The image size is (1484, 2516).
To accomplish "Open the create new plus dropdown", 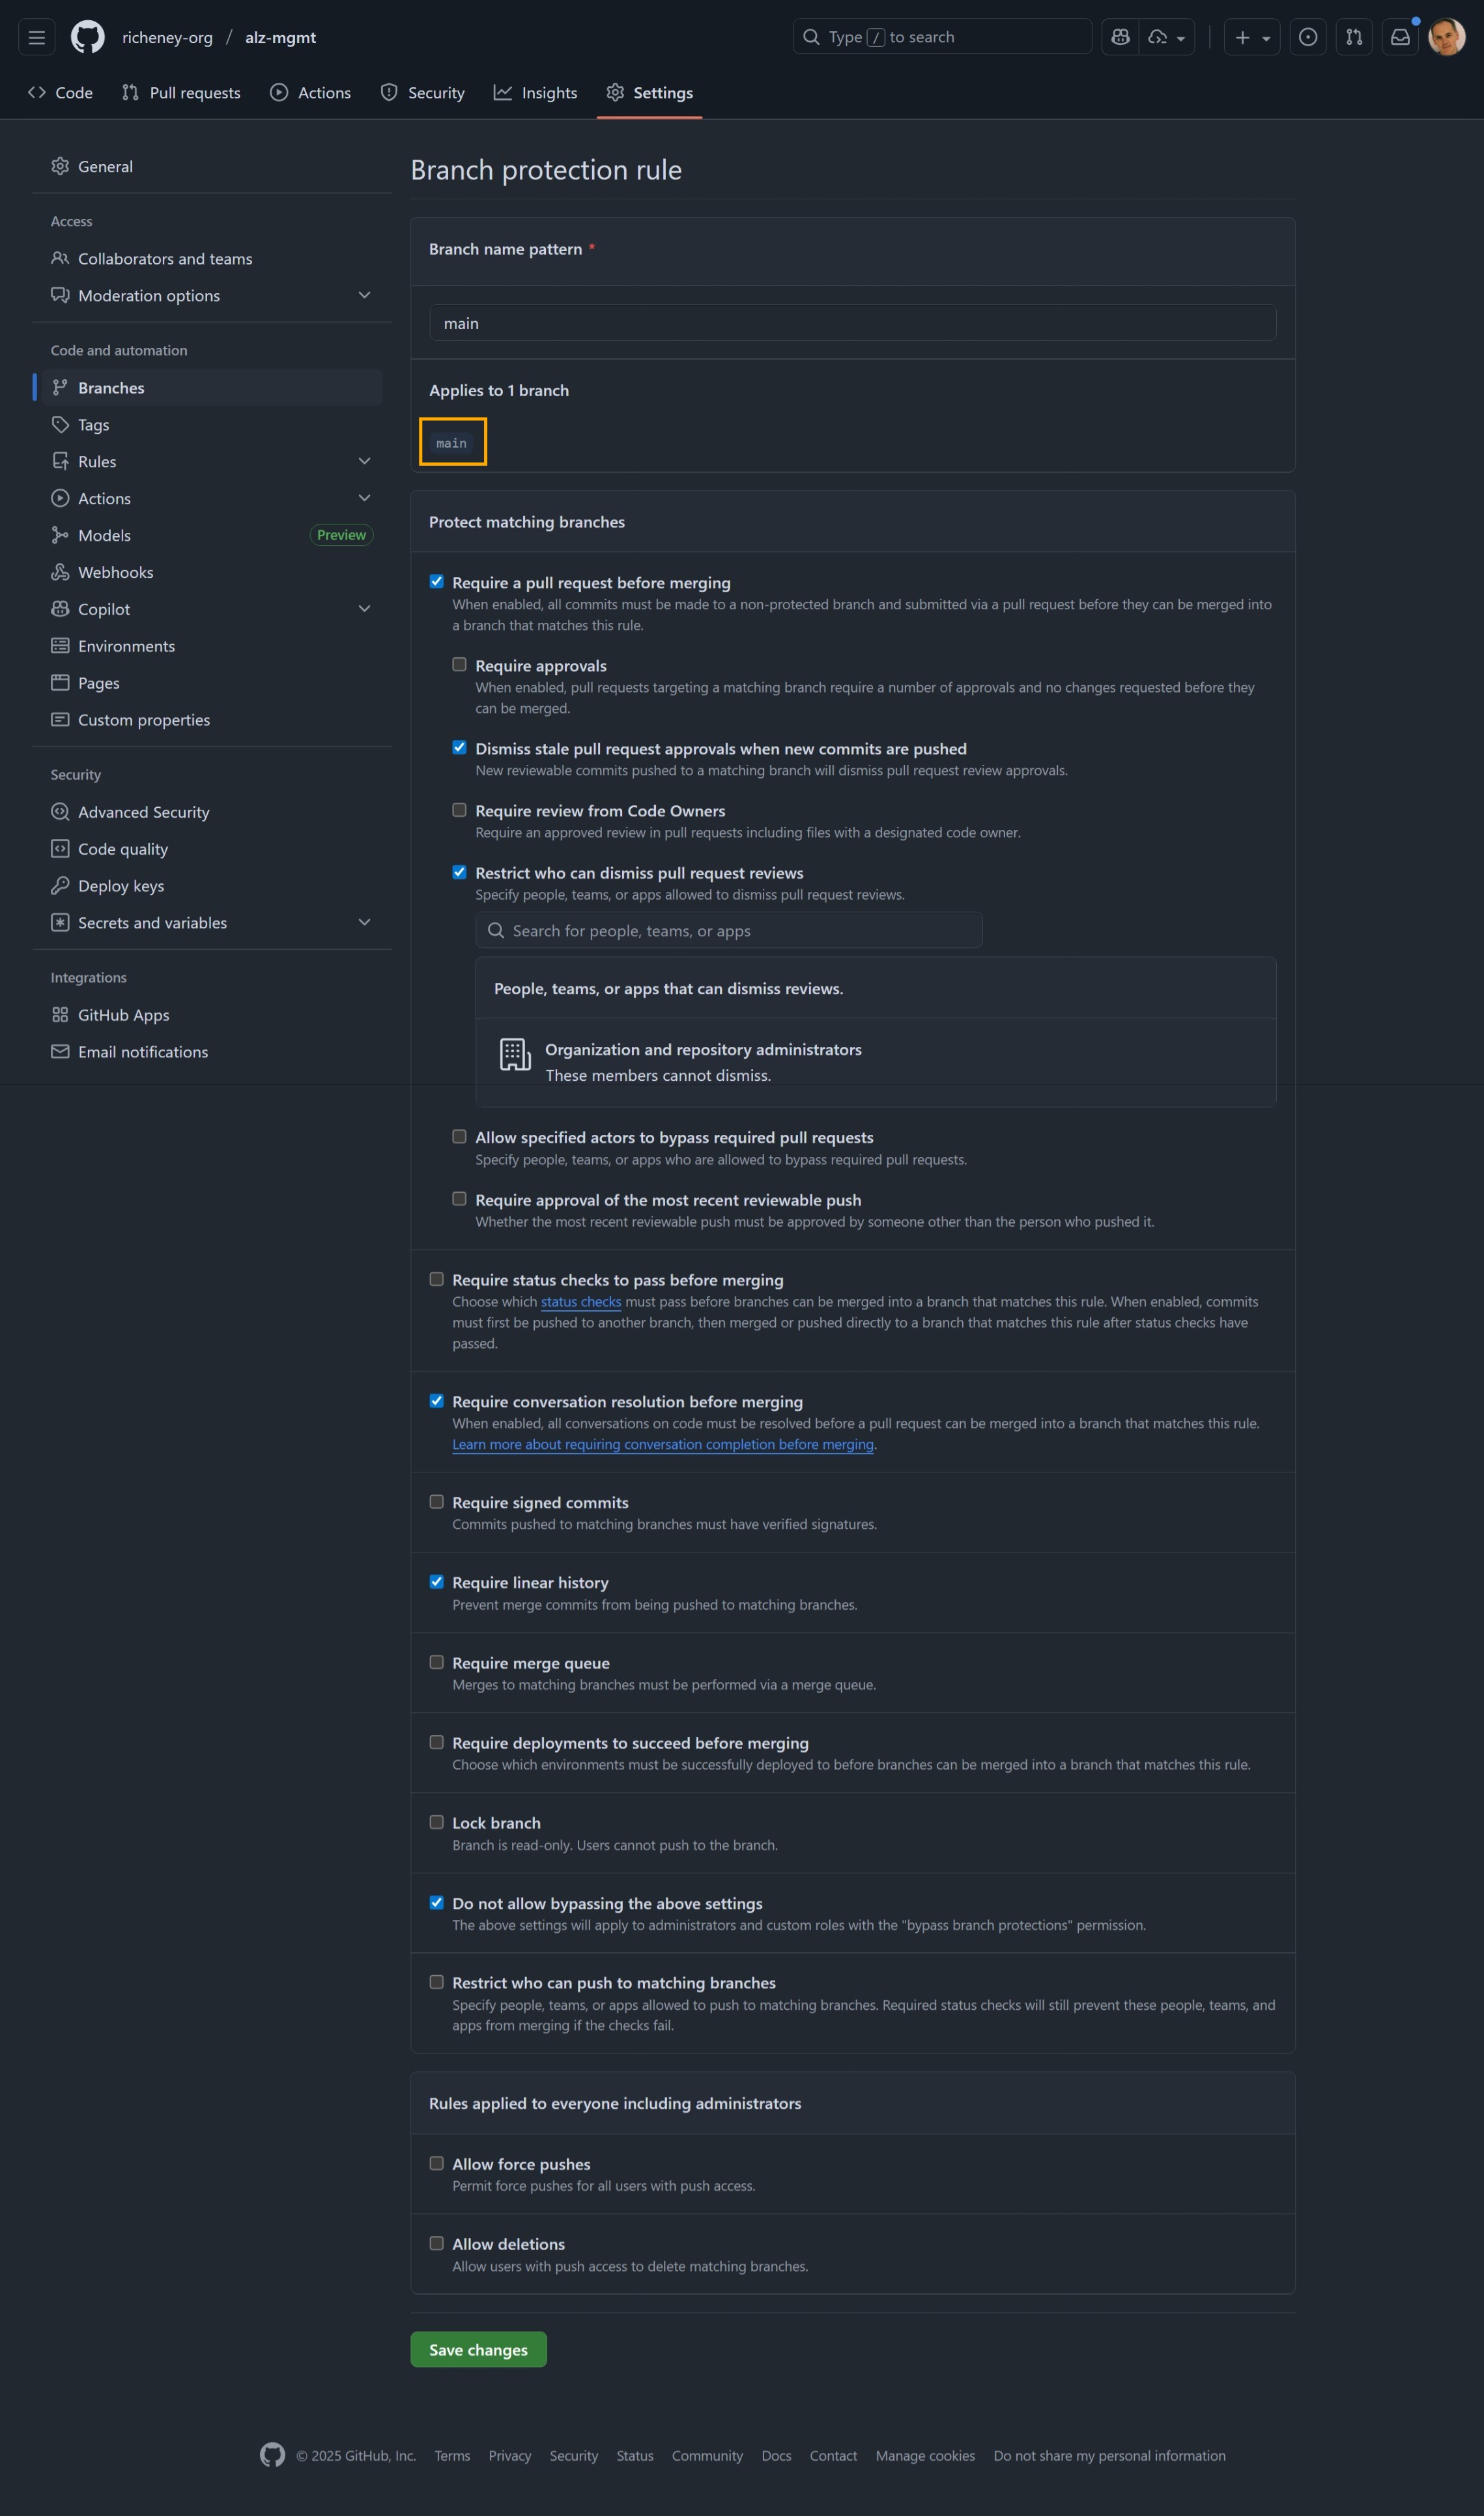I will click(x=1251, y=37).
